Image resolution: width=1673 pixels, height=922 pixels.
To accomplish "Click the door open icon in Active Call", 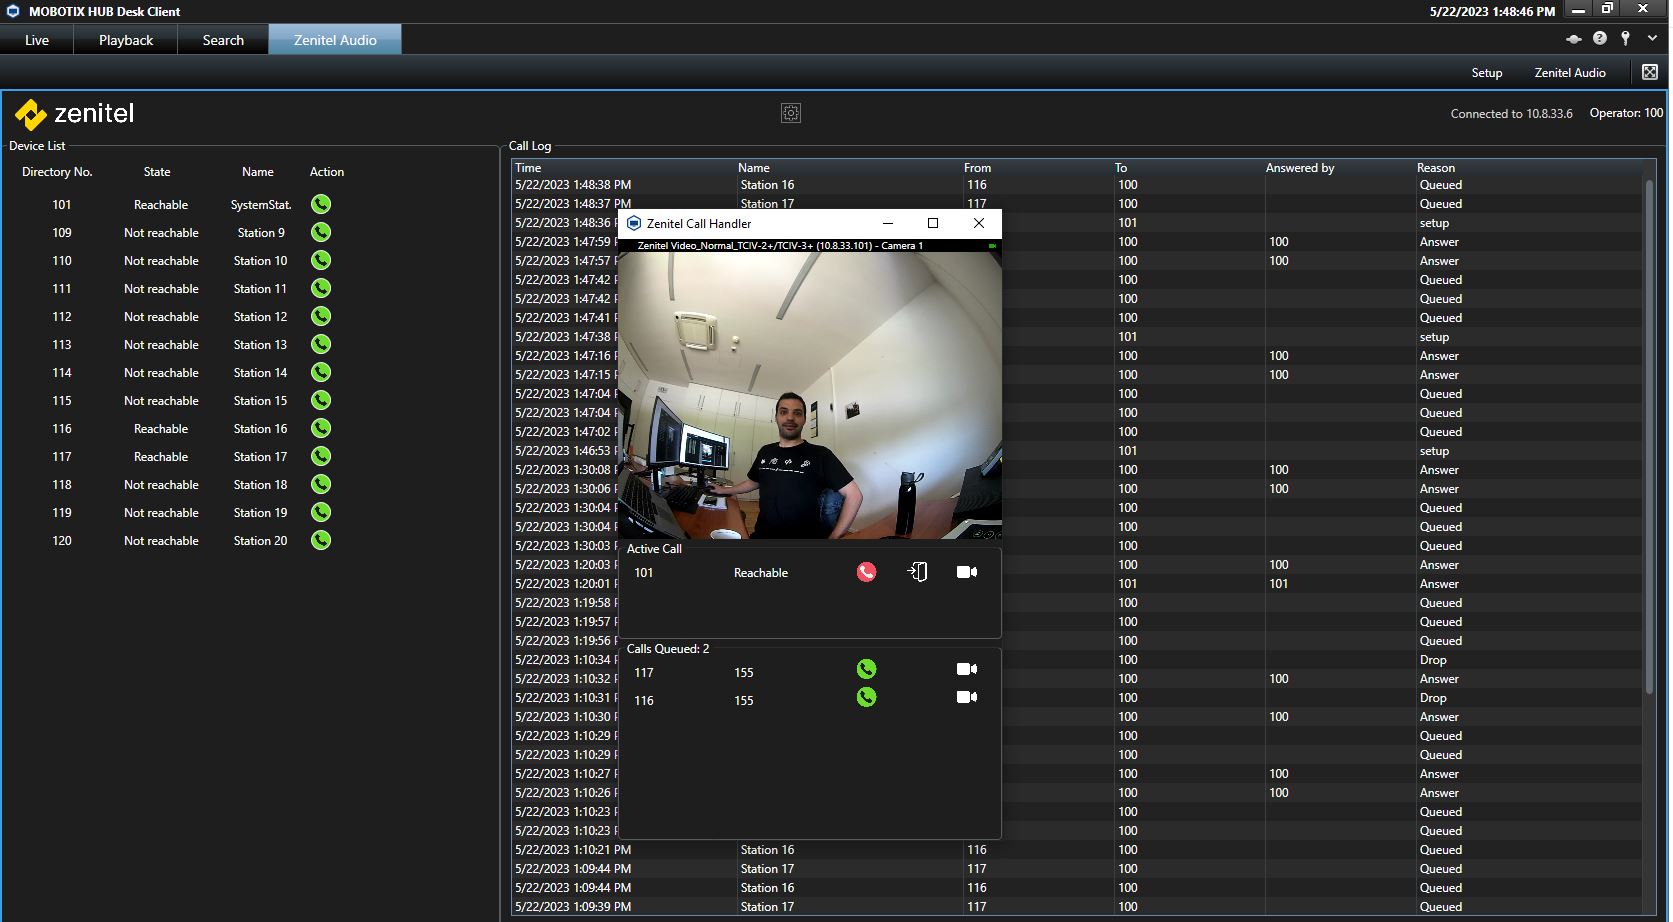I will [x=917, y=572].
